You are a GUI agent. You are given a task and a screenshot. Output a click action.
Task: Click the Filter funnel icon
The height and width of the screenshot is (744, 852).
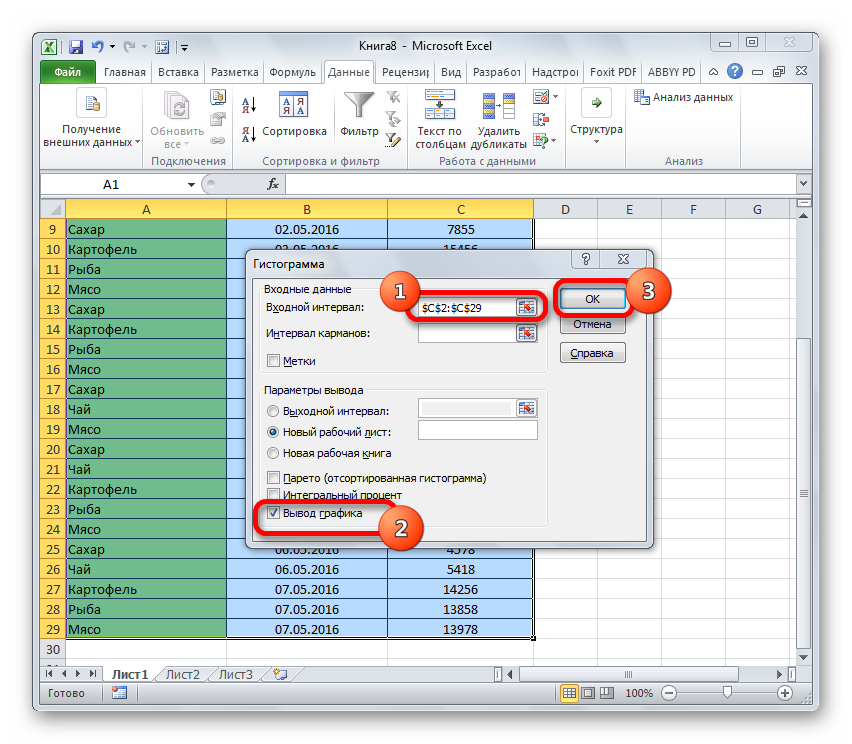click(x=359, y=108)
